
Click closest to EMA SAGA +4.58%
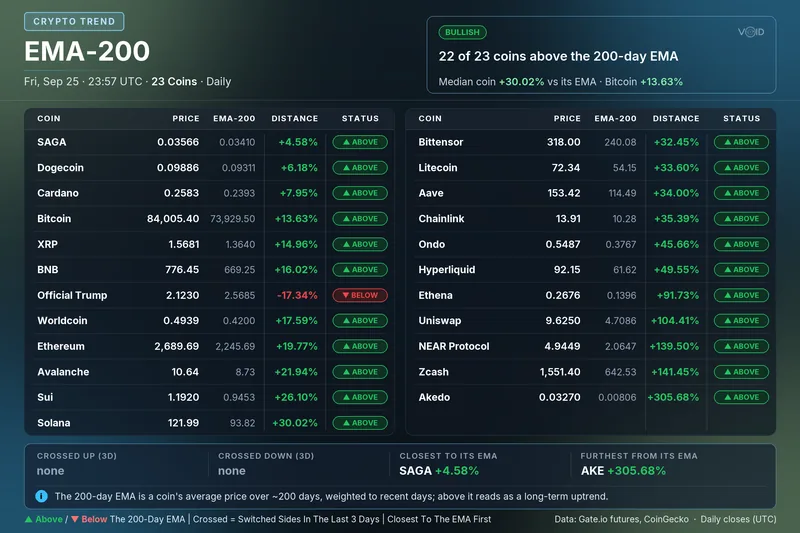pyautogui.click(x=439, y=471)
